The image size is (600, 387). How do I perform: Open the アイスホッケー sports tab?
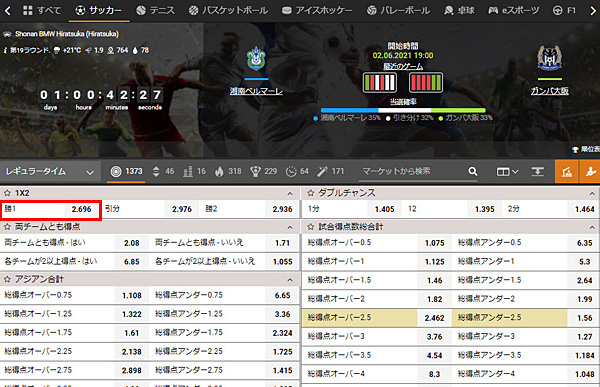tap(317, 10)
